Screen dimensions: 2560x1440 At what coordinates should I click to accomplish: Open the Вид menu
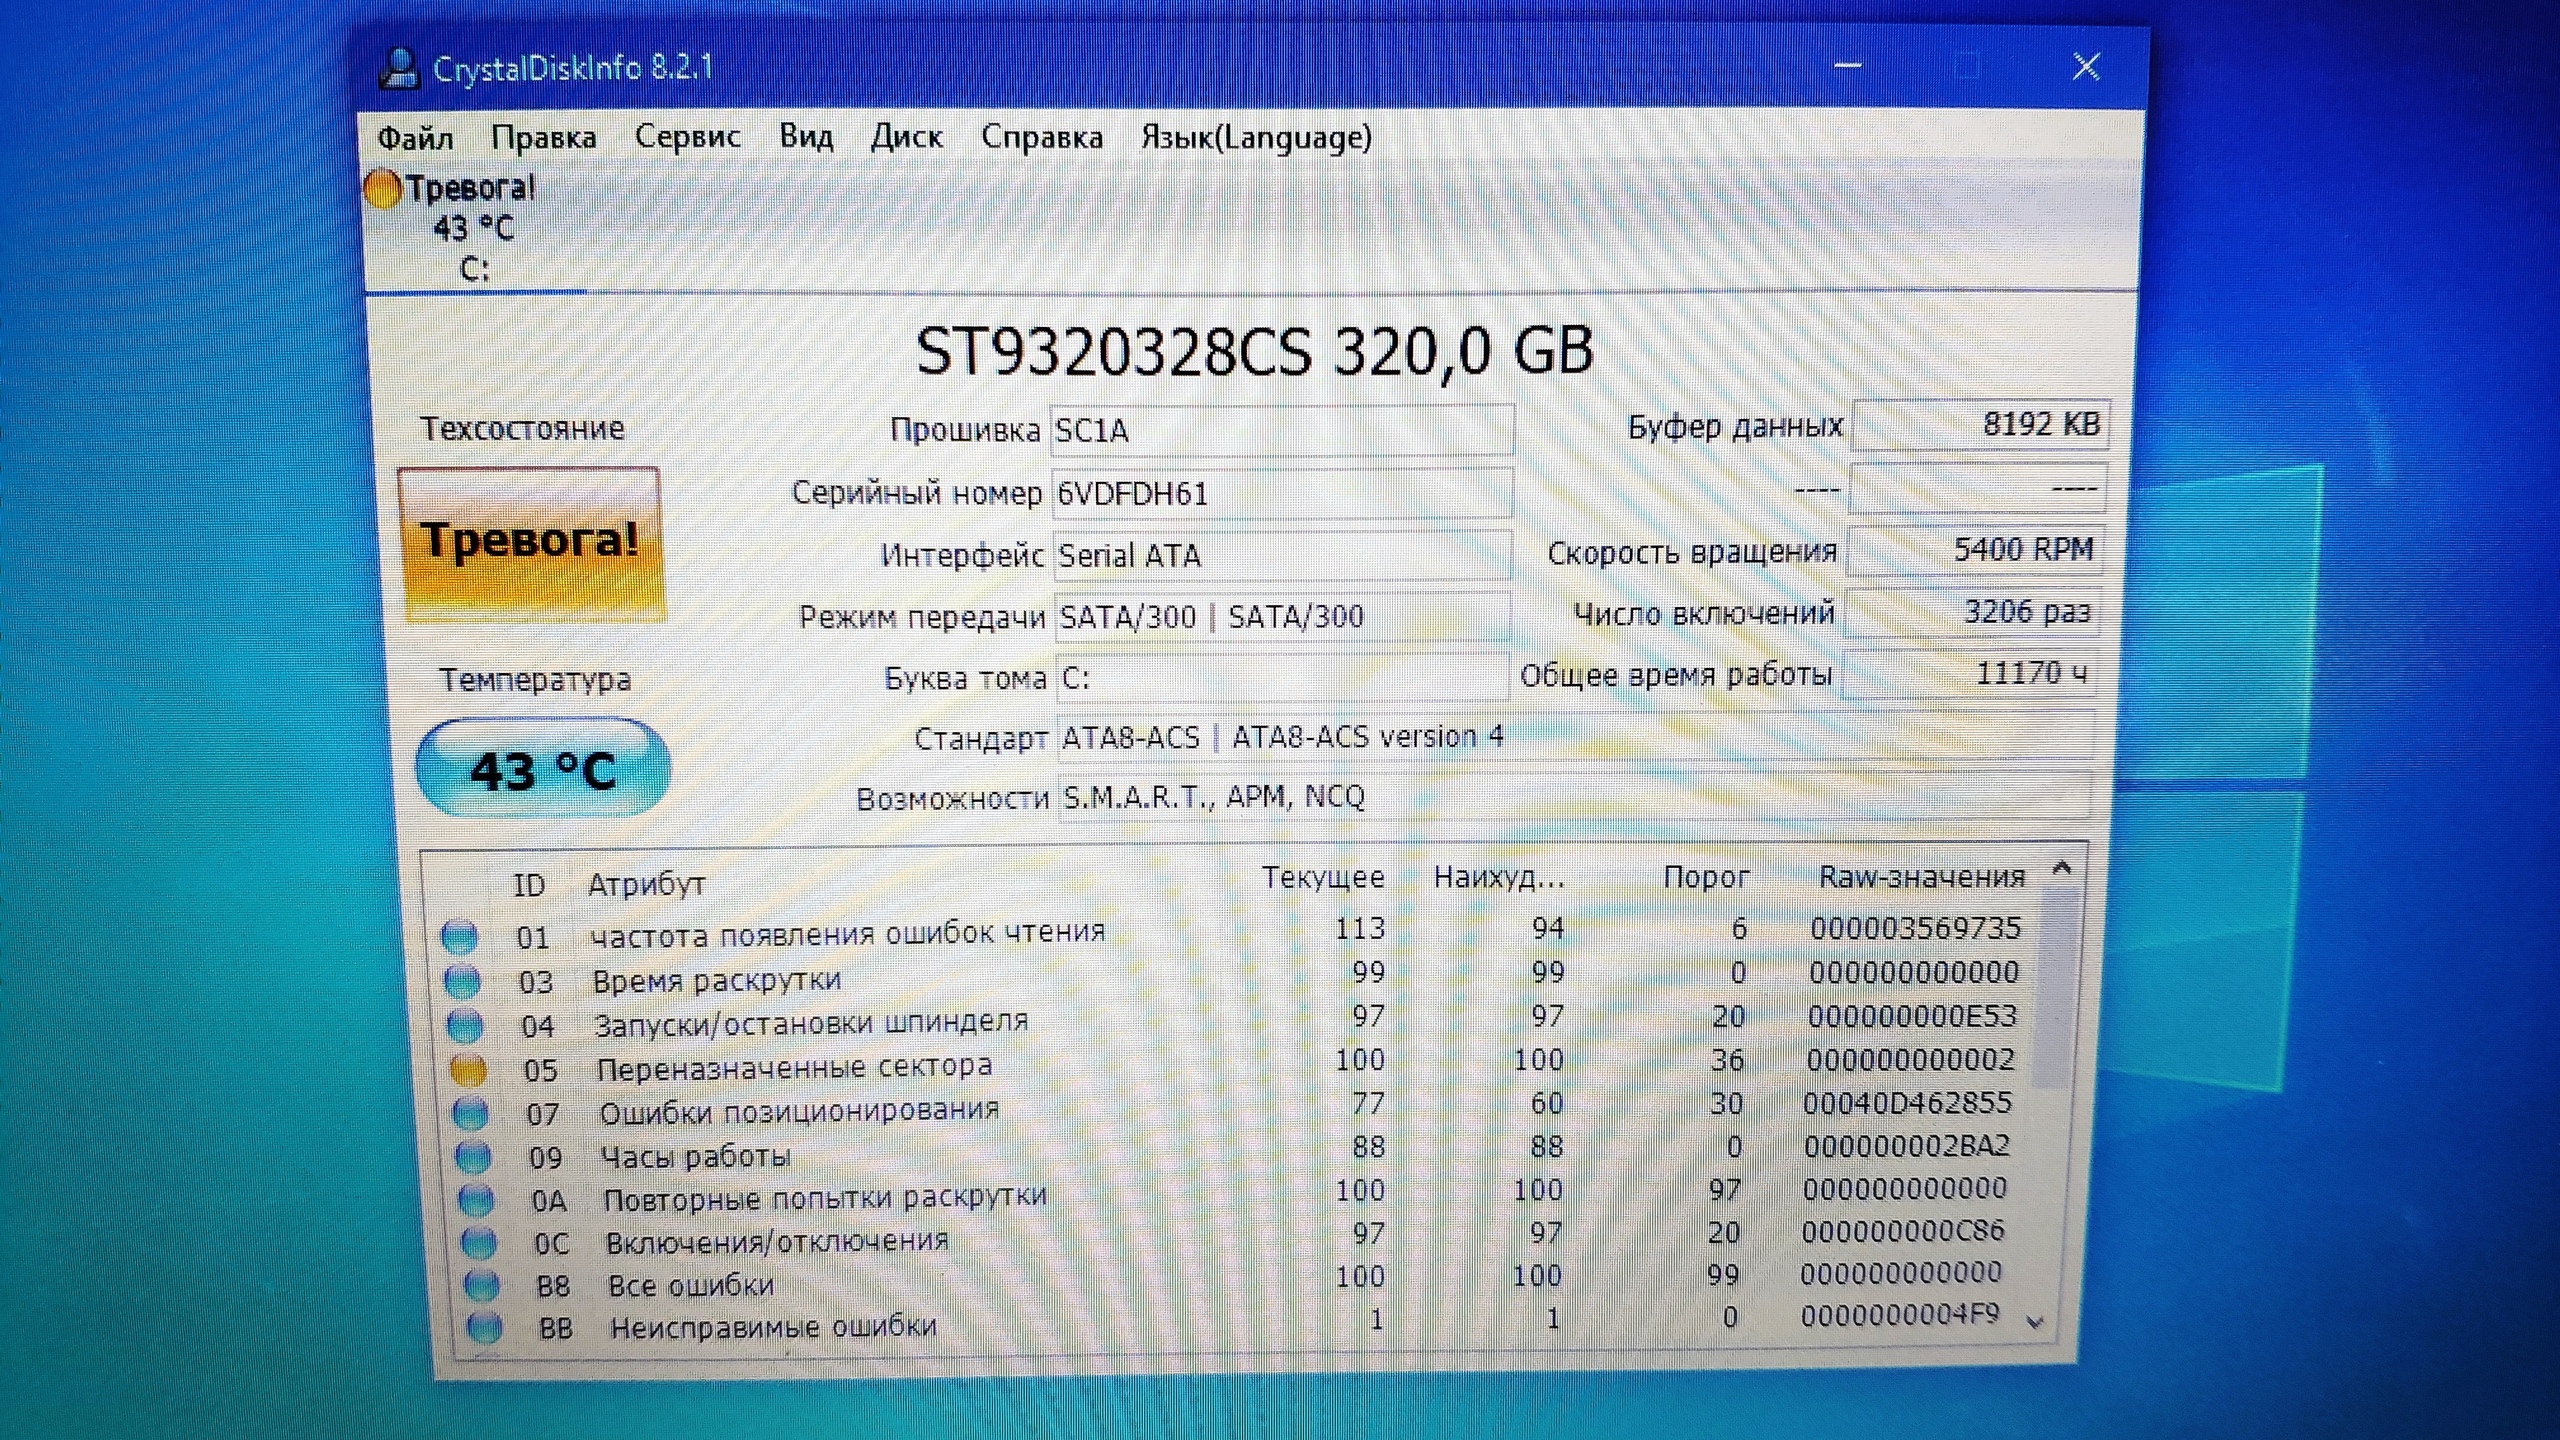pos(806,136)
